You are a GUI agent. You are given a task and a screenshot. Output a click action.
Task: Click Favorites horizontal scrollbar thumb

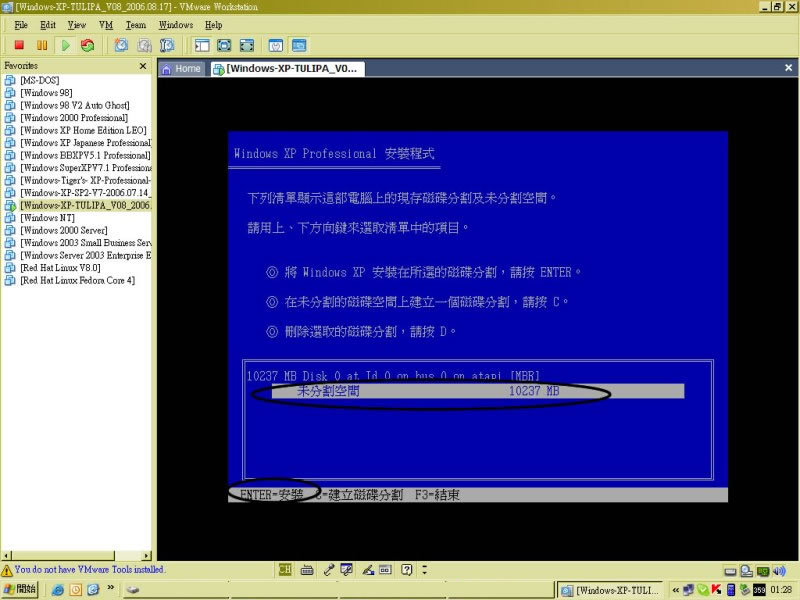(63, 556)
